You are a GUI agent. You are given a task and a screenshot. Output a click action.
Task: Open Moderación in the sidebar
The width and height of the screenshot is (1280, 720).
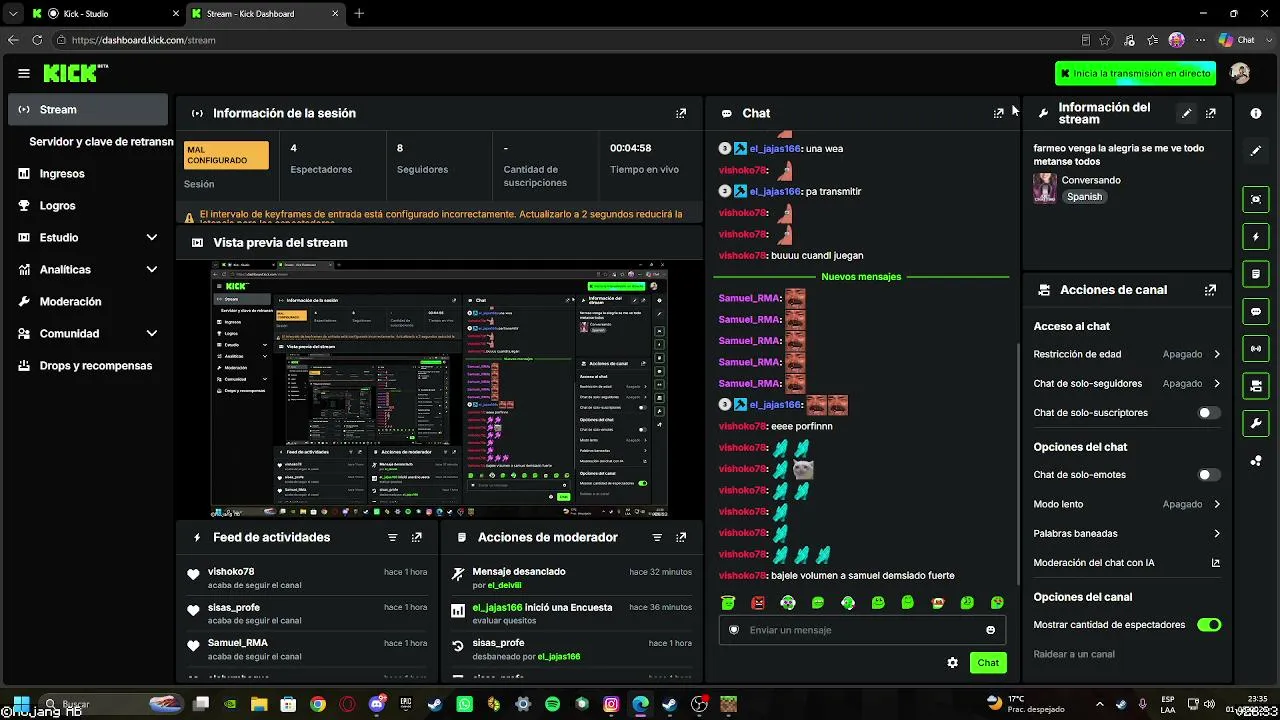pos(88,302)
